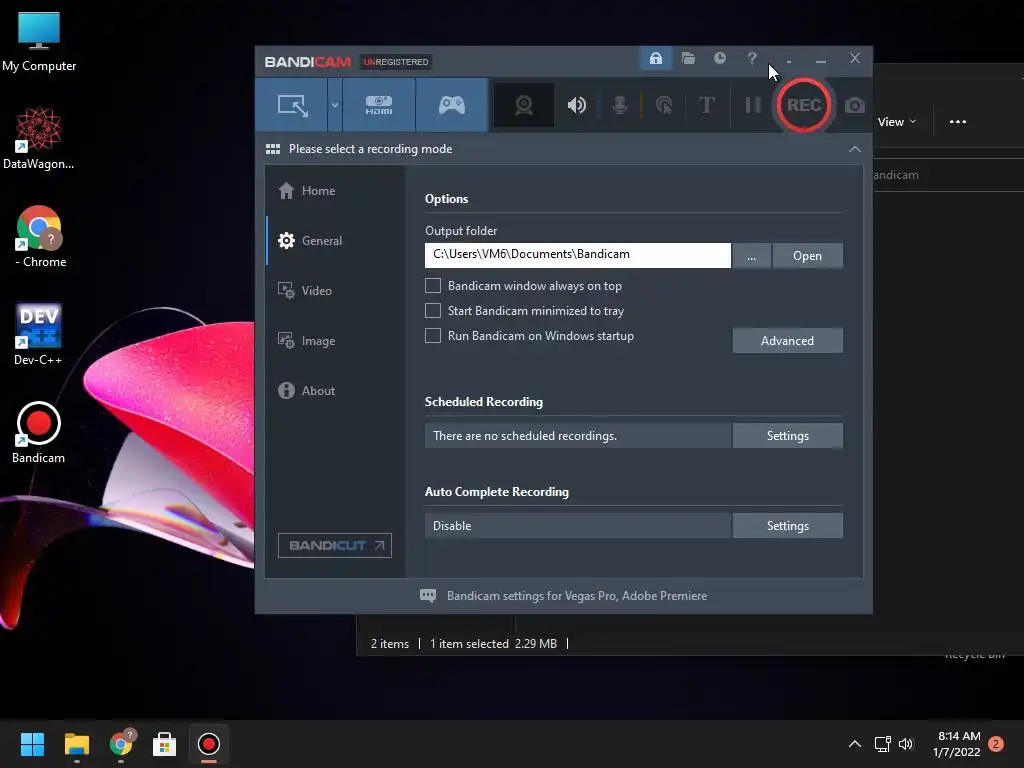Open the Windows Start menu
This screenshot has height=768, width=1024.
32,744
